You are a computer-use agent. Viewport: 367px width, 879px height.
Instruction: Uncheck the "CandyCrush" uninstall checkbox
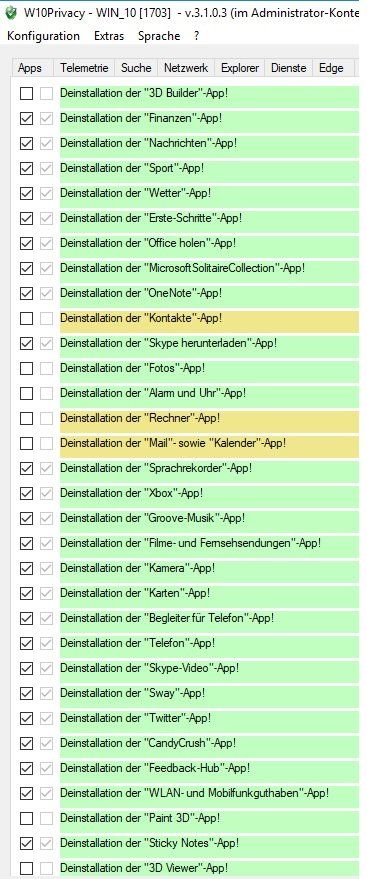pos(26,743)
